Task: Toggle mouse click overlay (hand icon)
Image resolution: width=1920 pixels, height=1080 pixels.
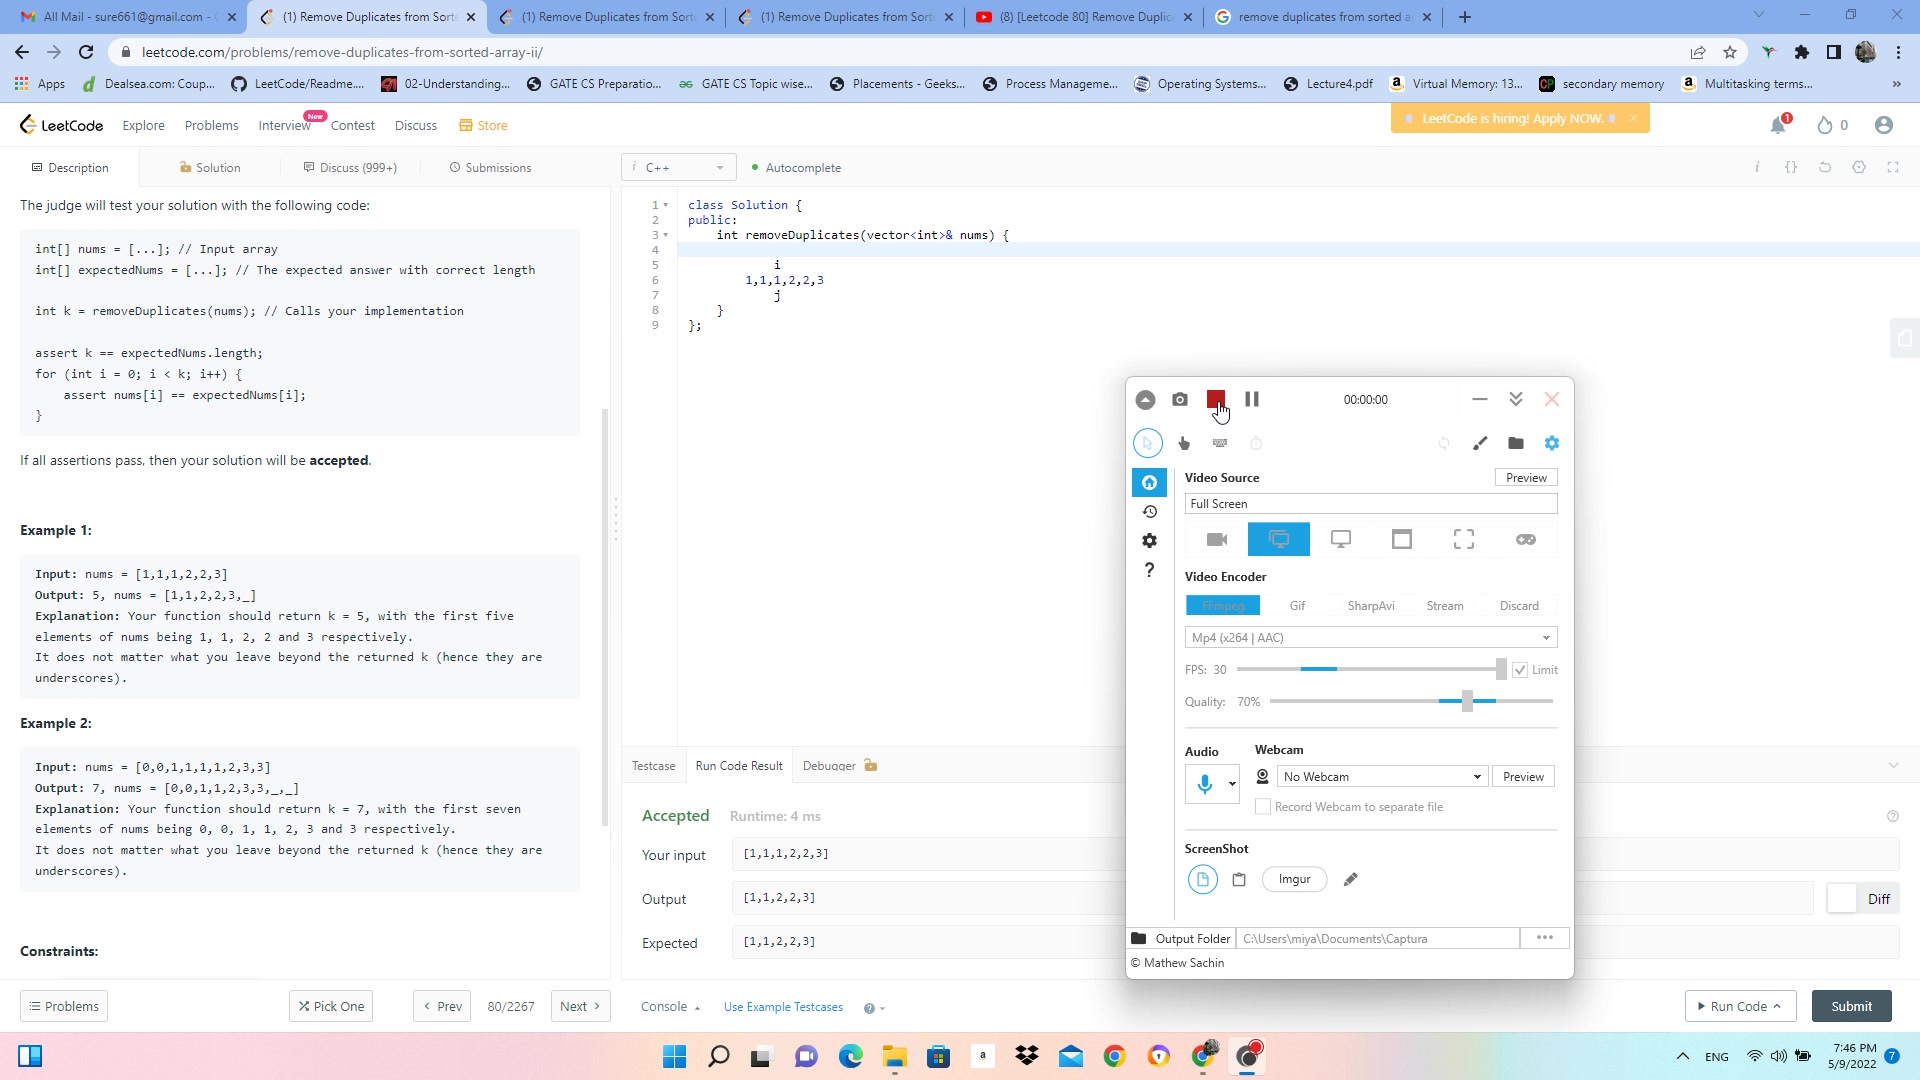Action: click(1184, 443)
